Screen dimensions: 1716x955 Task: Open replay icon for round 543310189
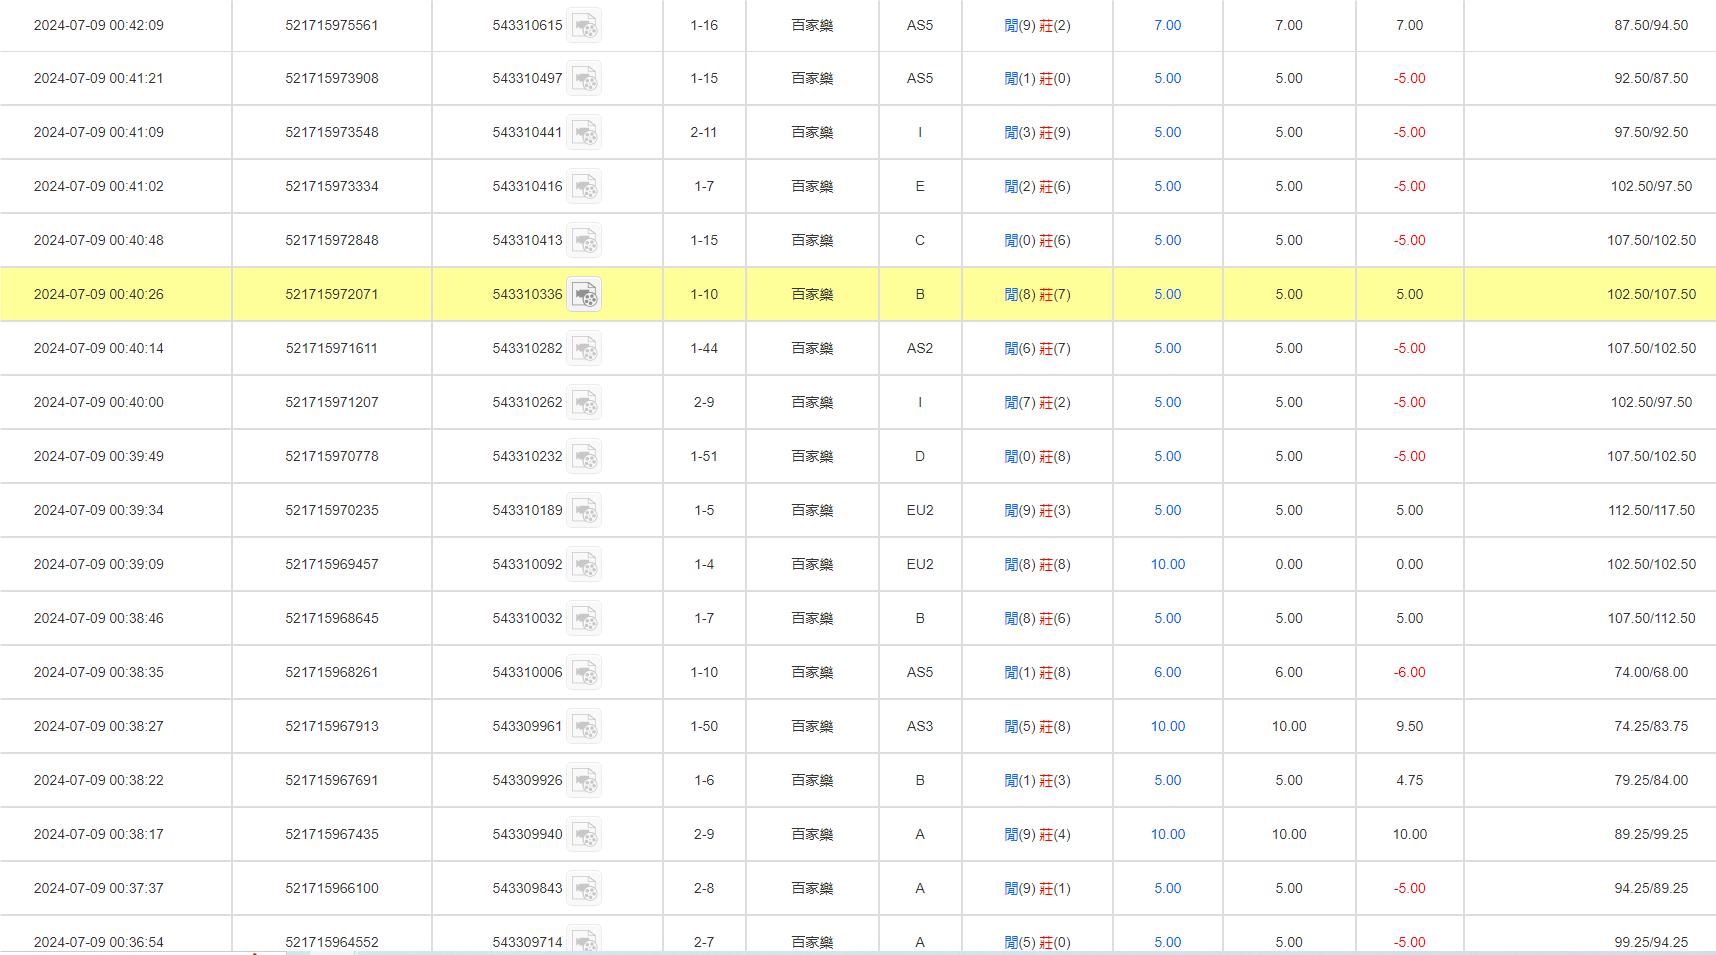pyautogui.click(x=585, y=511)
